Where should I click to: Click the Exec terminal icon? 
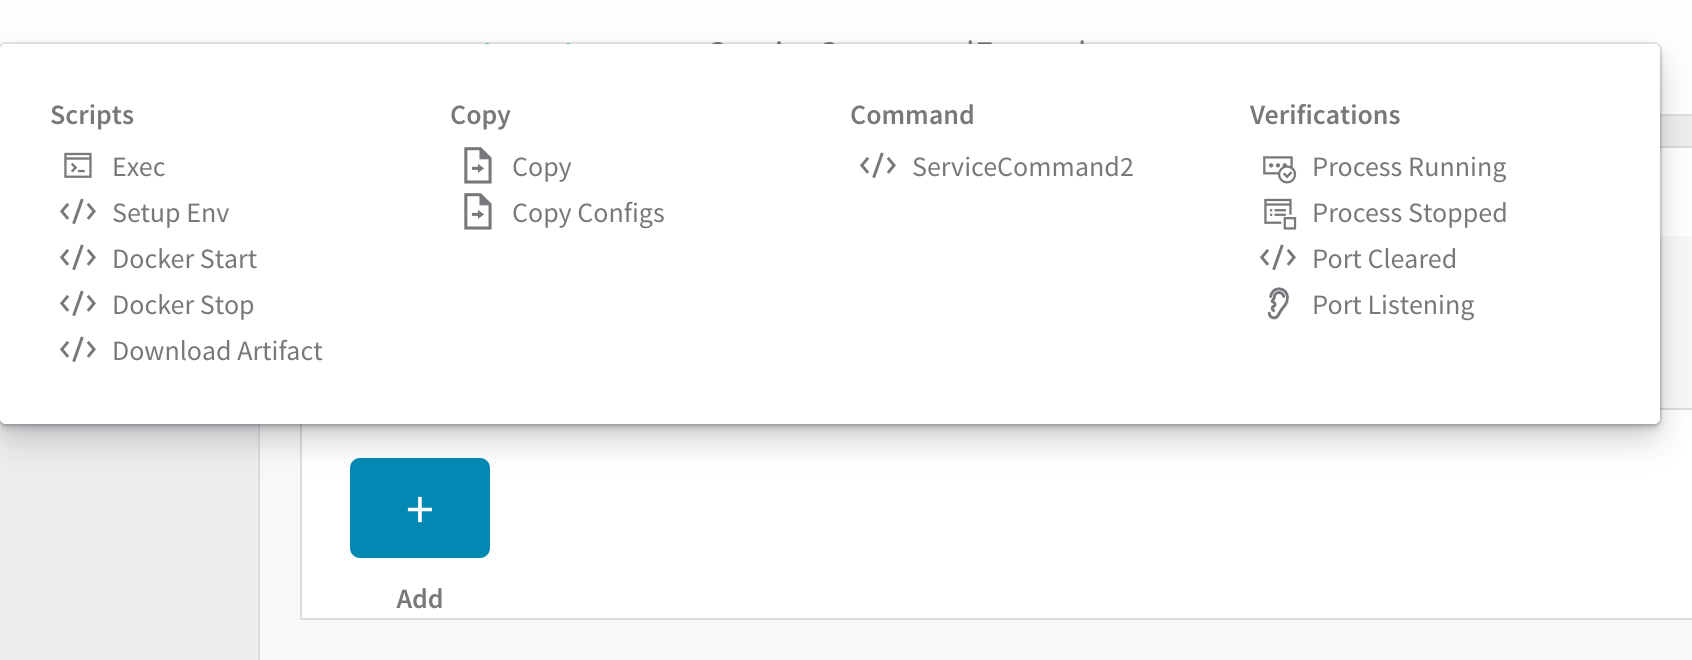78,166
